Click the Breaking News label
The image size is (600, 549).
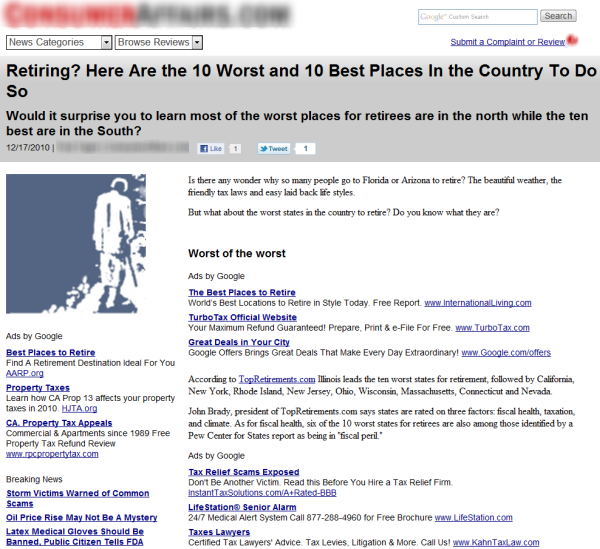34,479
